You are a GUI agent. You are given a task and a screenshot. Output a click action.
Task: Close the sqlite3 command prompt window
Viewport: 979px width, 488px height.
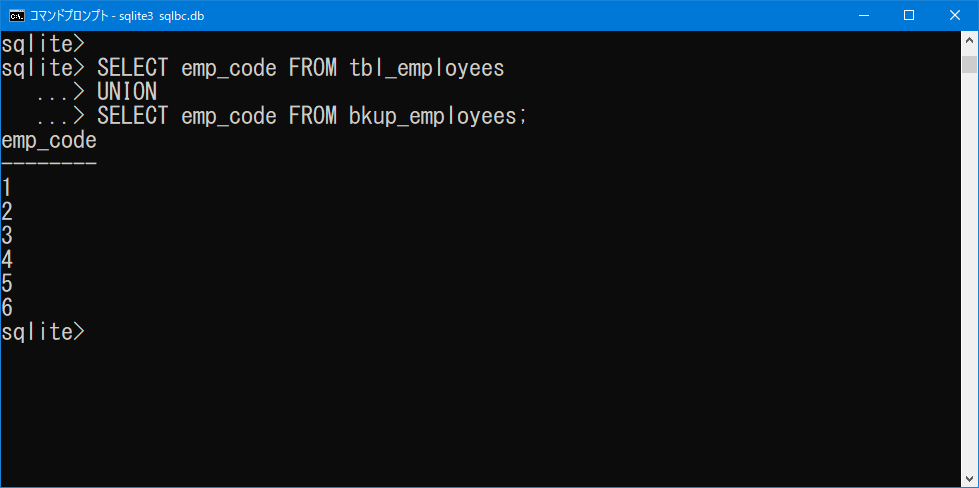pos(955,16)
